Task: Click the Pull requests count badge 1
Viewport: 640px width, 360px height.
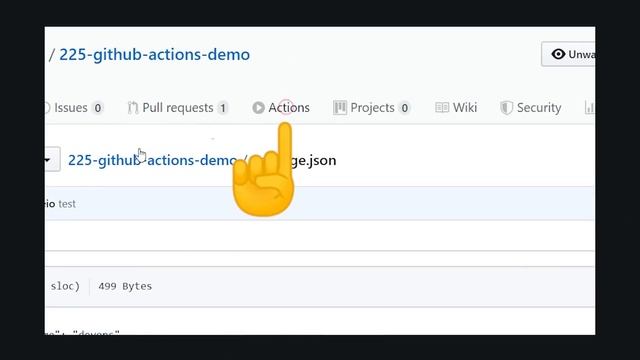Action: tap(223, 108)
